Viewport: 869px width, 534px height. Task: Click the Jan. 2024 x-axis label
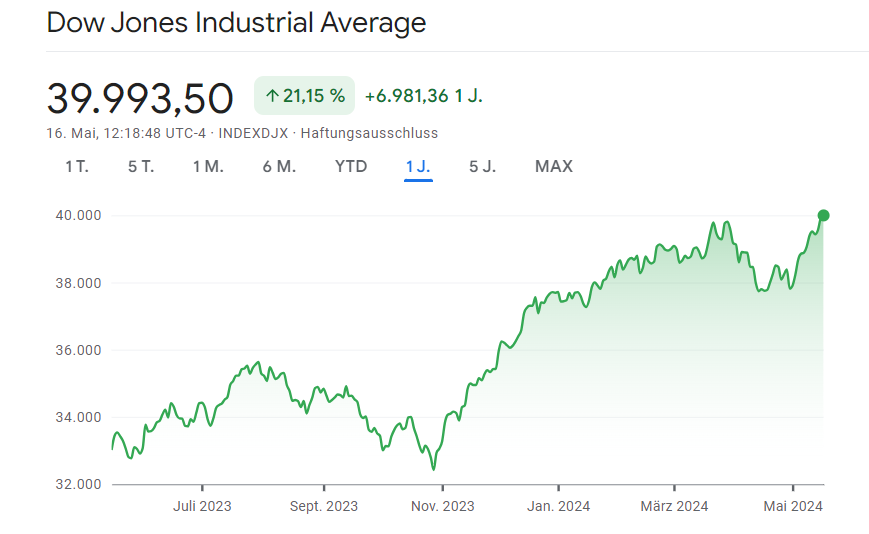point(559,506)
